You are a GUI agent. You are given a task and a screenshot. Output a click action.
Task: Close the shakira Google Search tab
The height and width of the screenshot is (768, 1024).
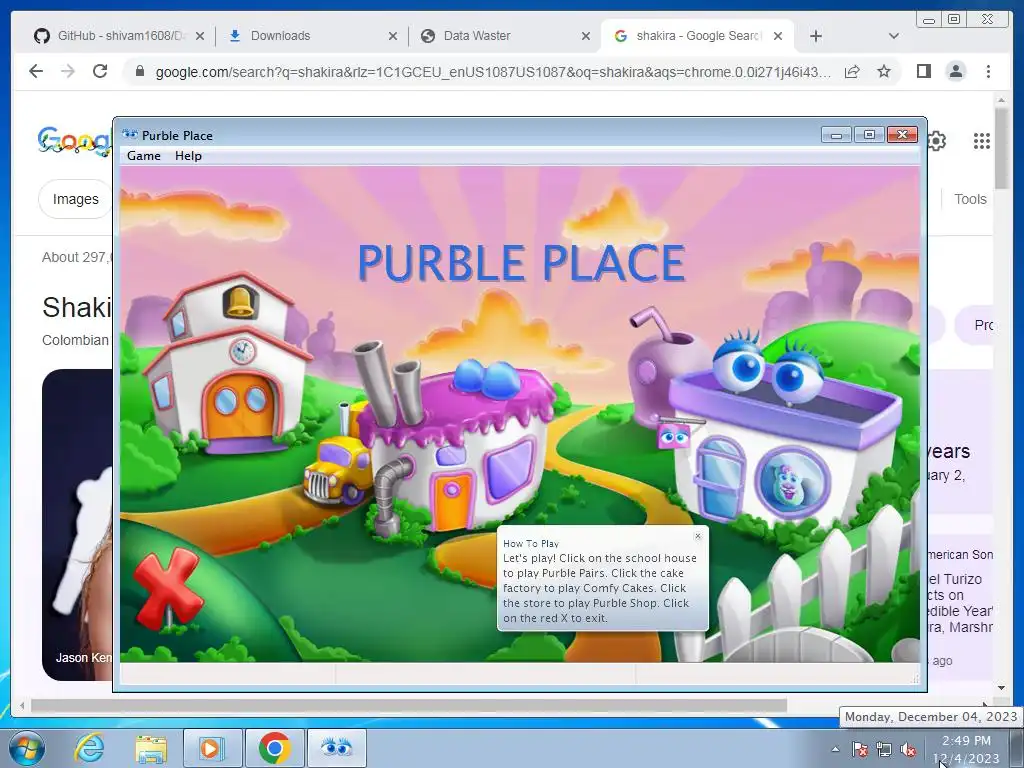778,37
